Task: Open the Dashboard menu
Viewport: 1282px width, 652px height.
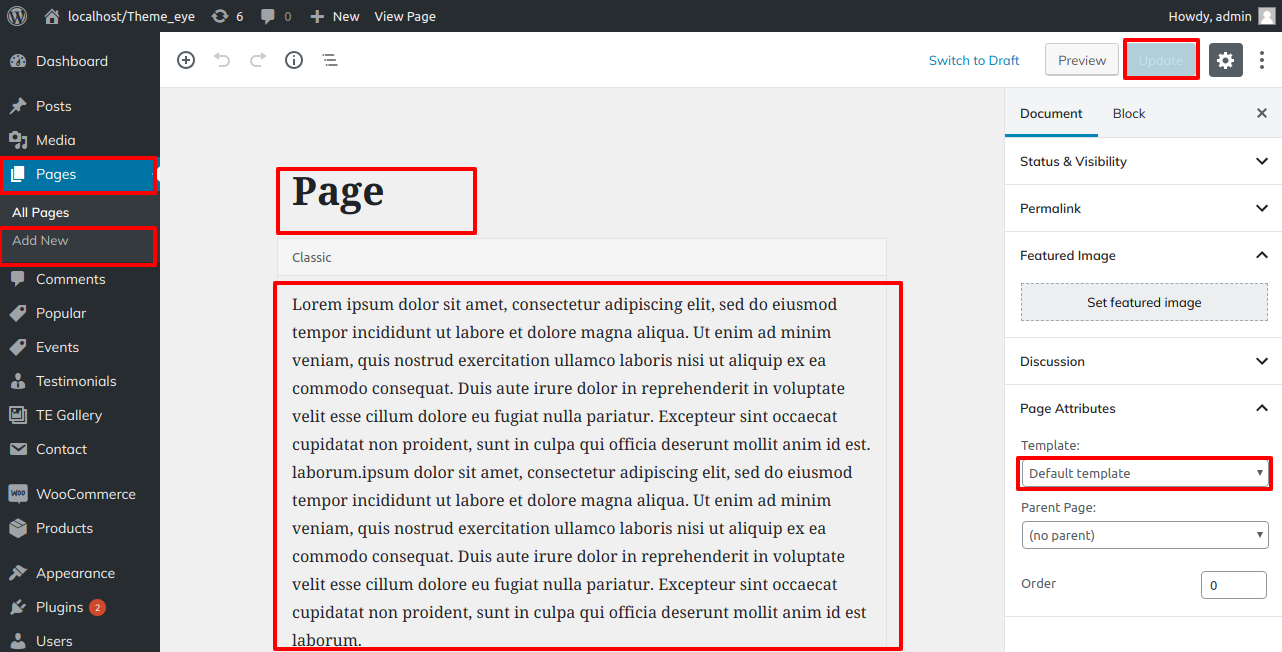Action: click(80, 61)
